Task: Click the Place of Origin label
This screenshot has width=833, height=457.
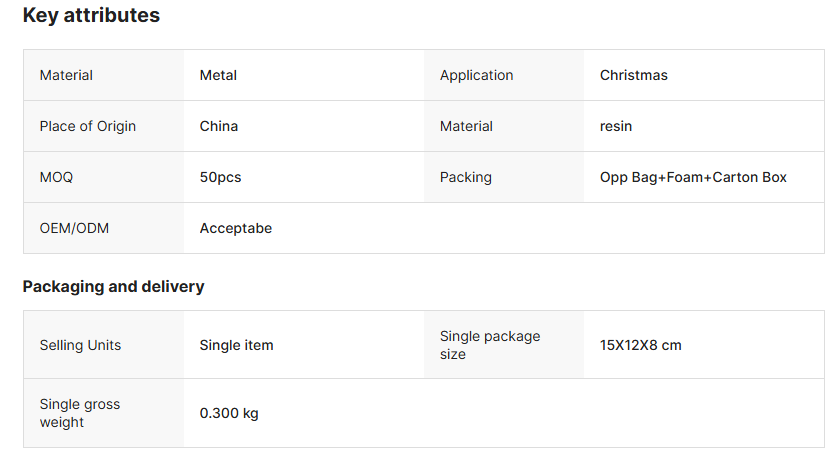Action: pos(88,126)
